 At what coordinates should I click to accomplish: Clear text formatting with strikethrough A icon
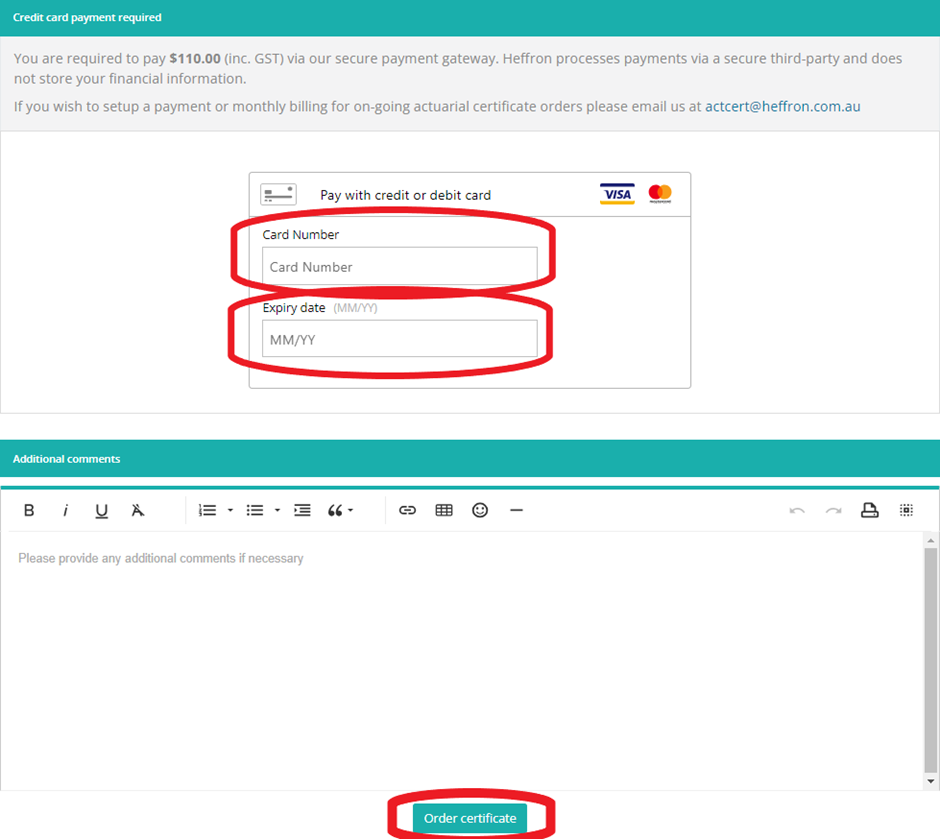pyautogui.click(x=138, y=511)
